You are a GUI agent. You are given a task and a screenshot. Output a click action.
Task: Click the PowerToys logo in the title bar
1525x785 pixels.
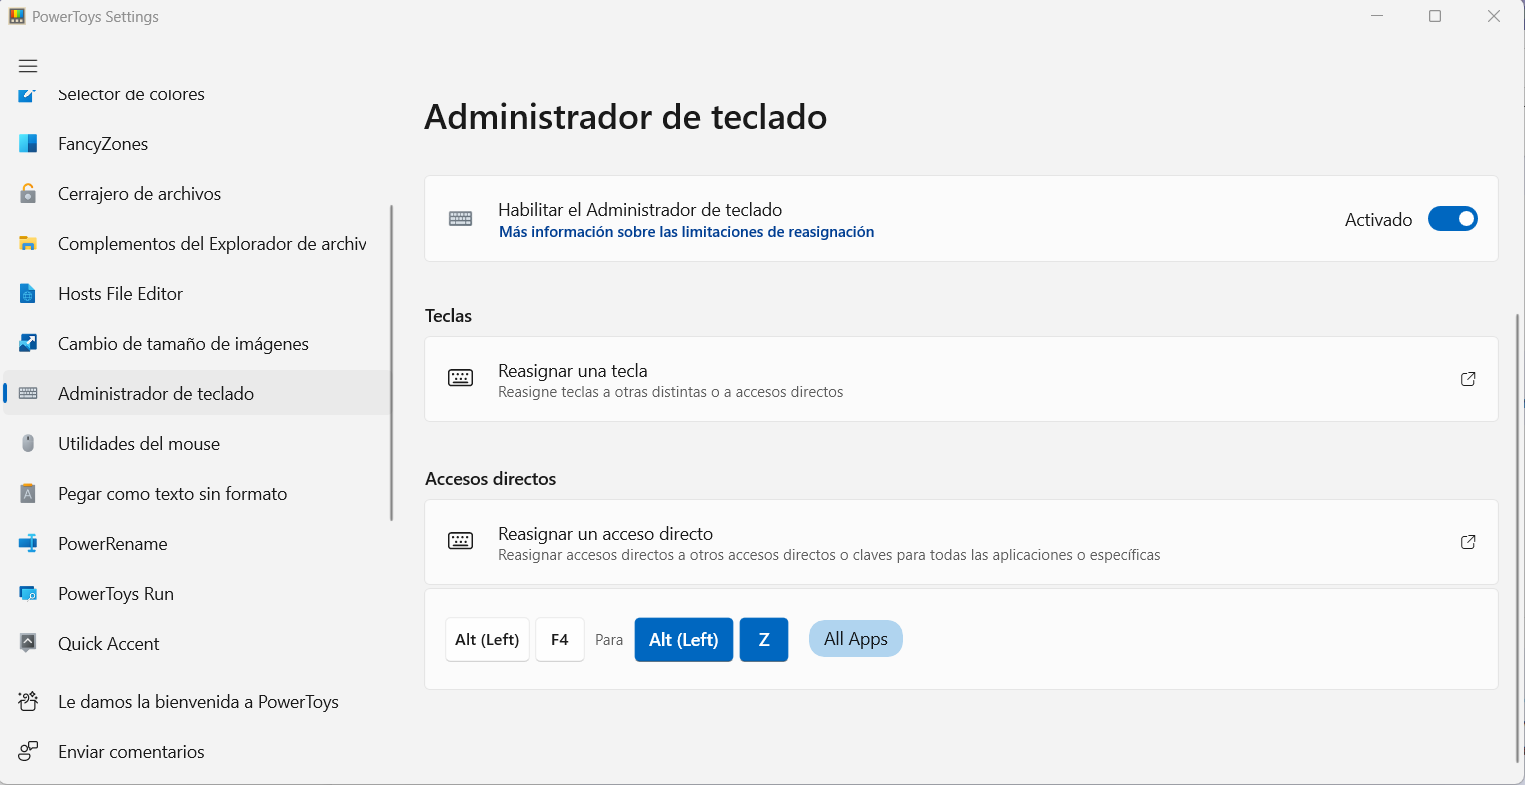pos(17,16)
